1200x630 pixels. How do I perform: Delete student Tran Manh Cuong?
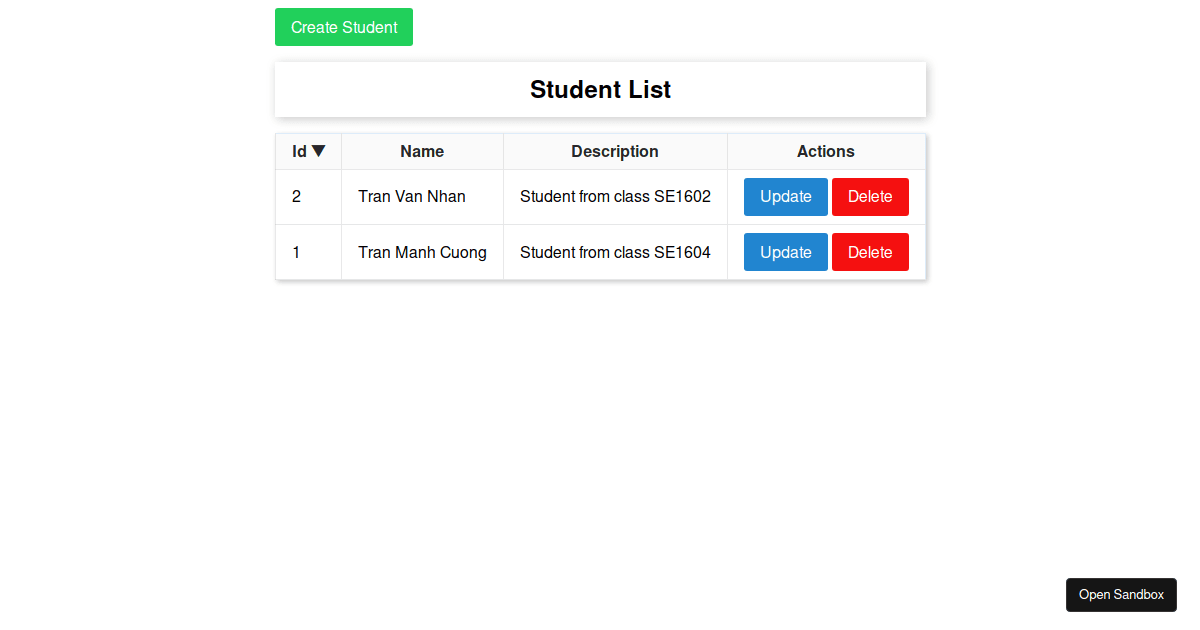[870, 252]
